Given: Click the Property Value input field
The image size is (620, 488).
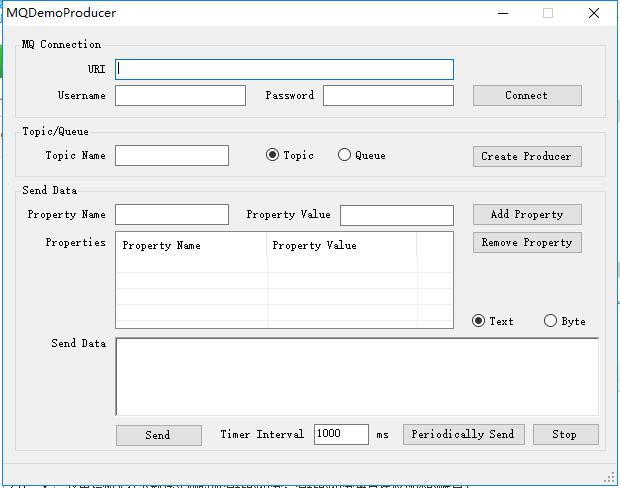Looking at the screenshot, I should pos(397,216).
